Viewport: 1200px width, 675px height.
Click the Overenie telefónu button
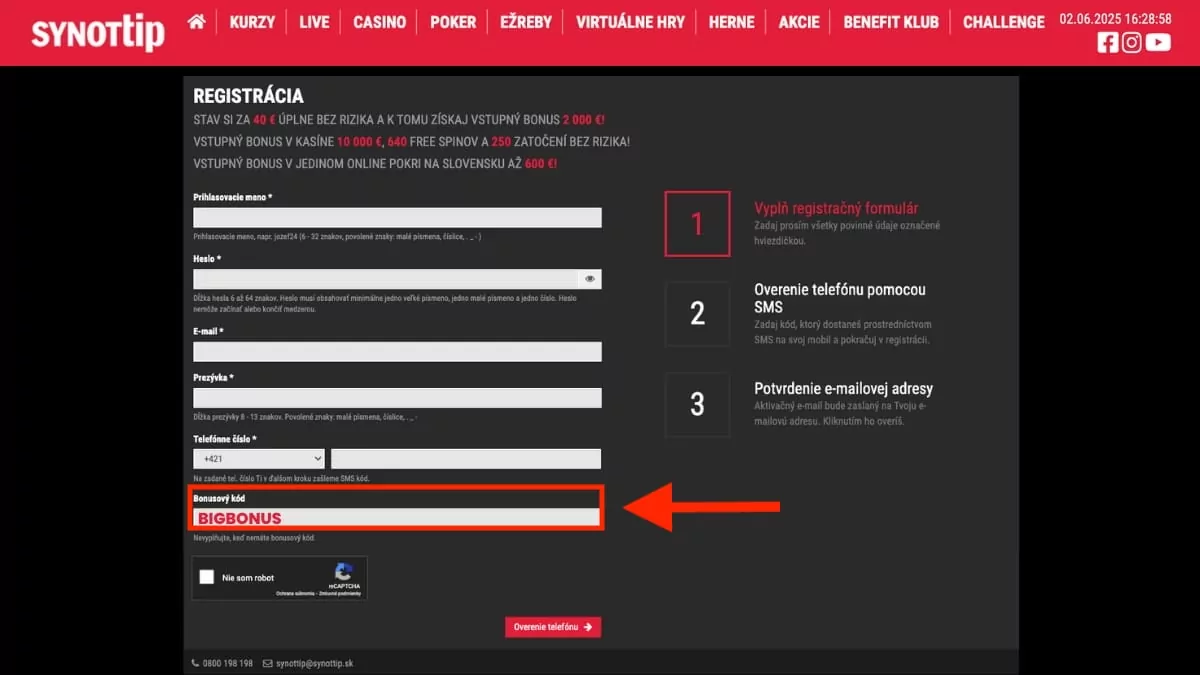(x=553, y=627)
